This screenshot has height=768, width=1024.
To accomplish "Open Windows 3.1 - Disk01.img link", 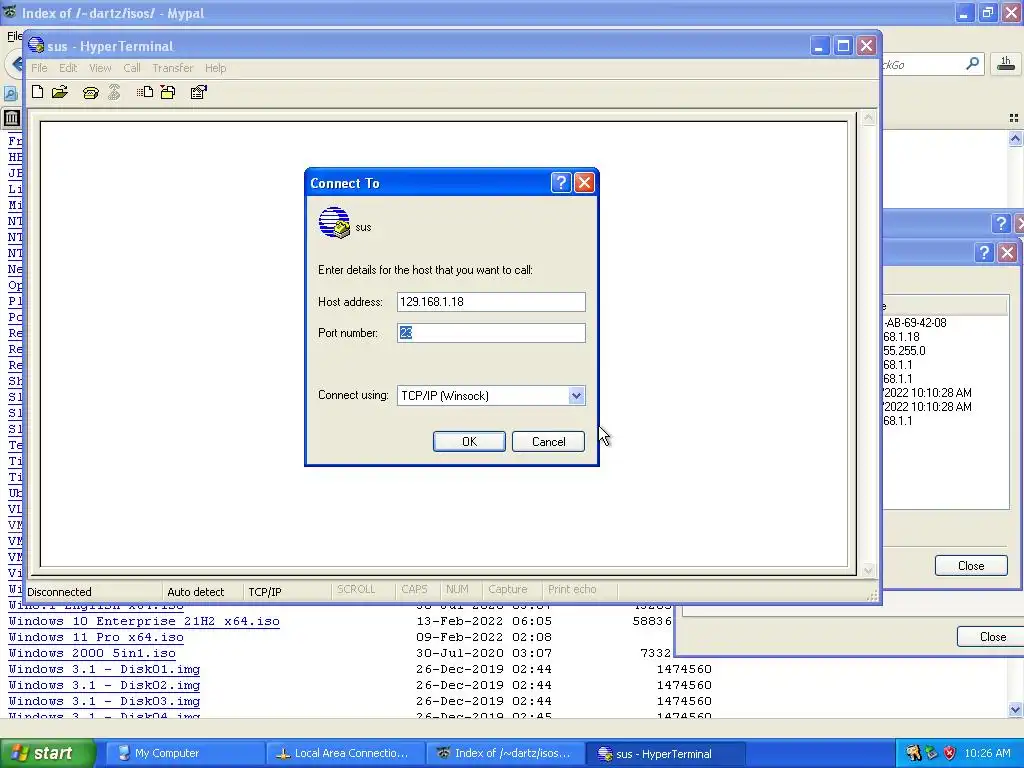I will coord(104,669).
